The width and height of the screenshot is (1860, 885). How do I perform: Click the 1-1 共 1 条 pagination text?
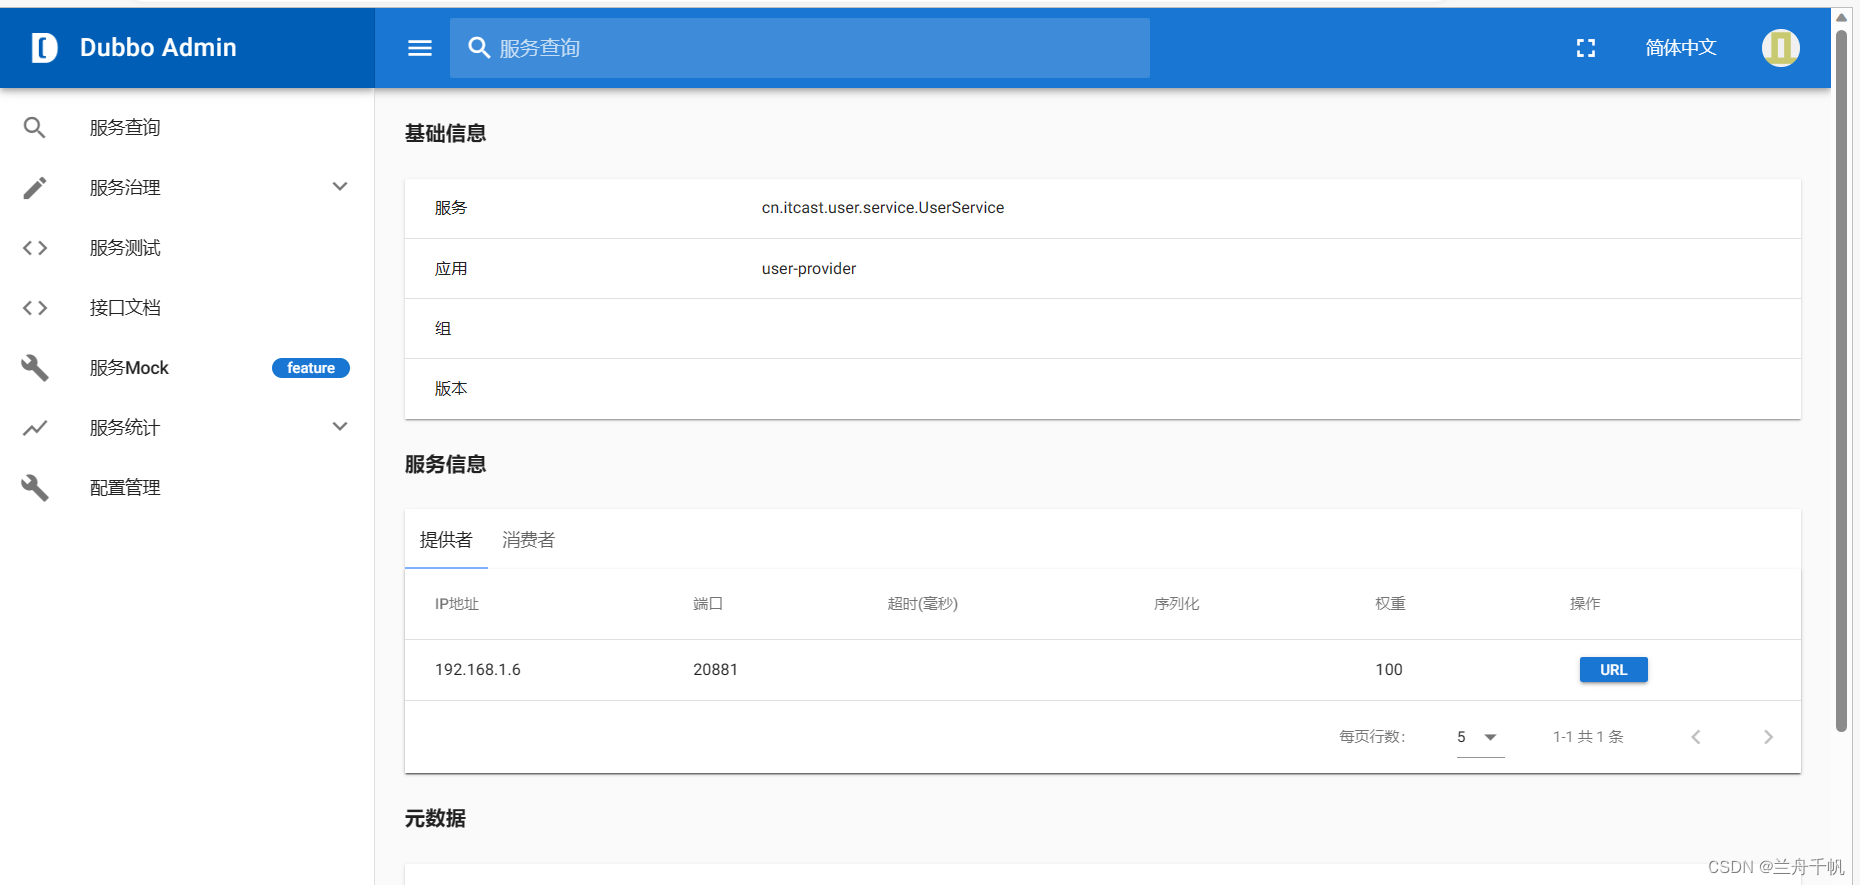1588,737
